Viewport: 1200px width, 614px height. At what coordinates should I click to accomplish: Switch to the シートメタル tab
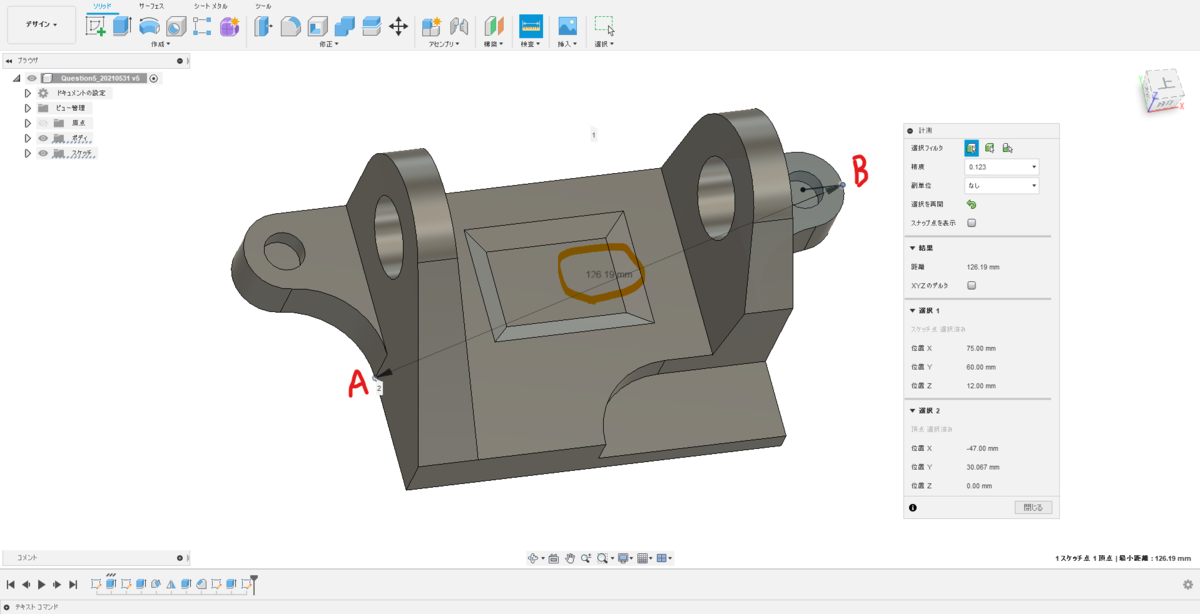pos(210,6)
